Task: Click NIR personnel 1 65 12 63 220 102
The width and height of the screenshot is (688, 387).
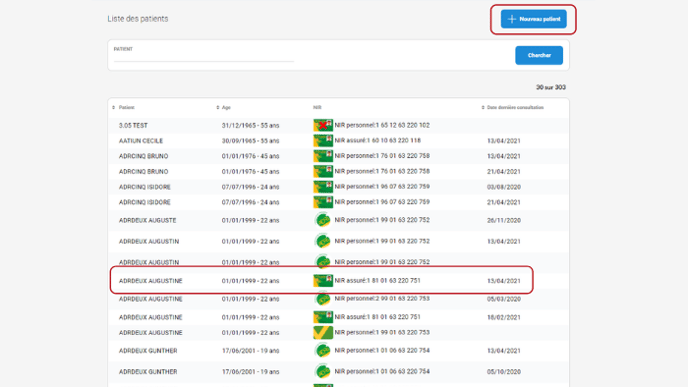Action: tap(382, 125)
